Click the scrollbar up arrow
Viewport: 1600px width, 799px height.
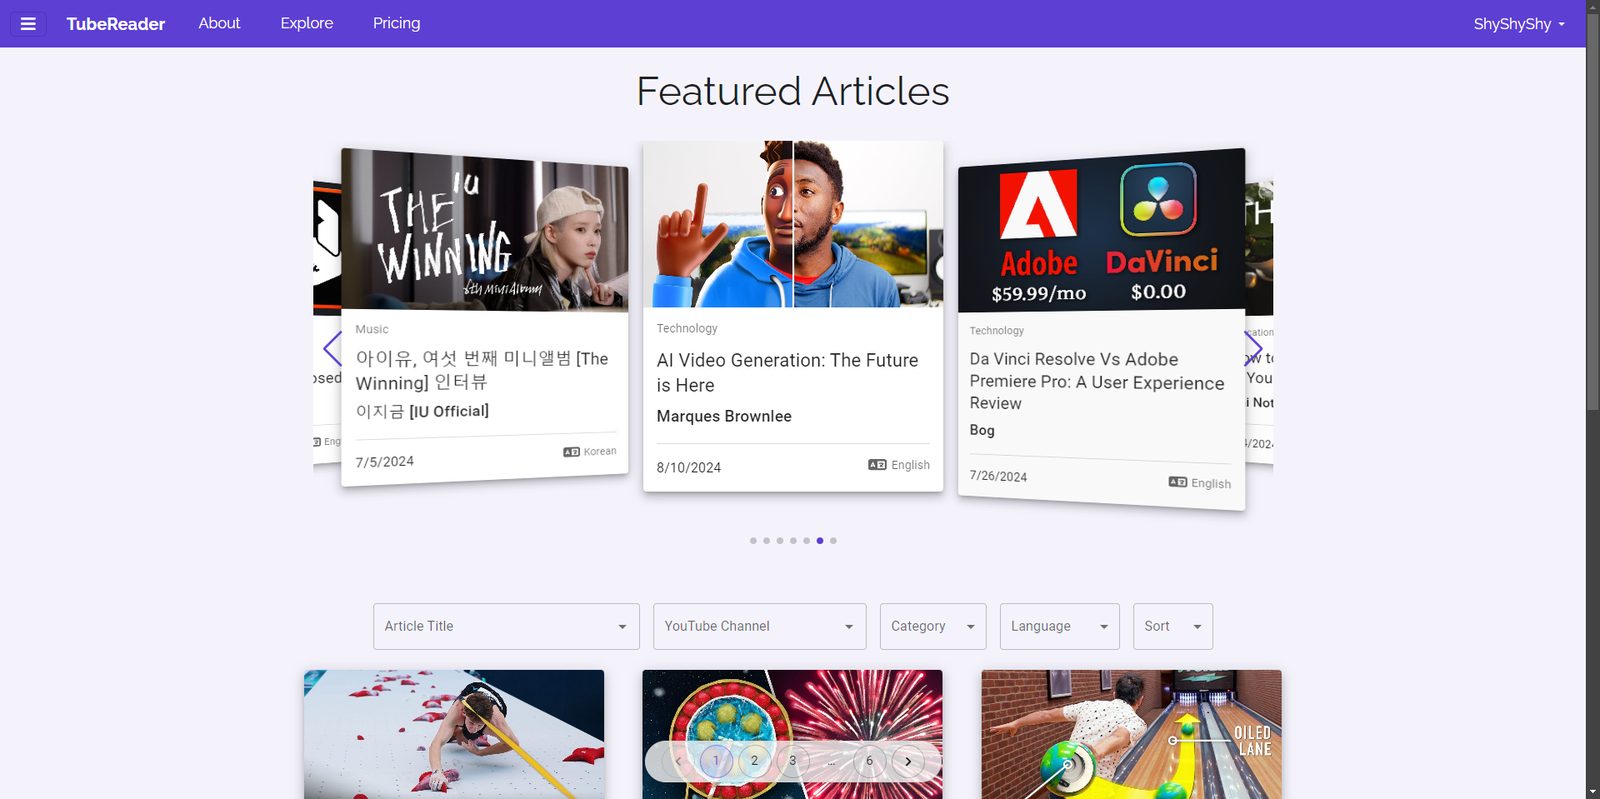[1593, 7]
